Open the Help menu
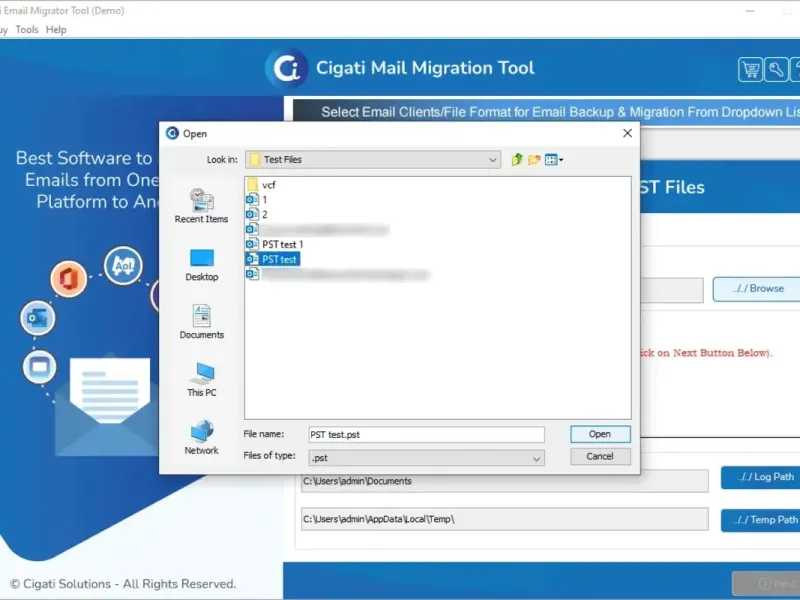Image resolution: width=800 pixels, height=600 pixels. (x=56, y=30)
